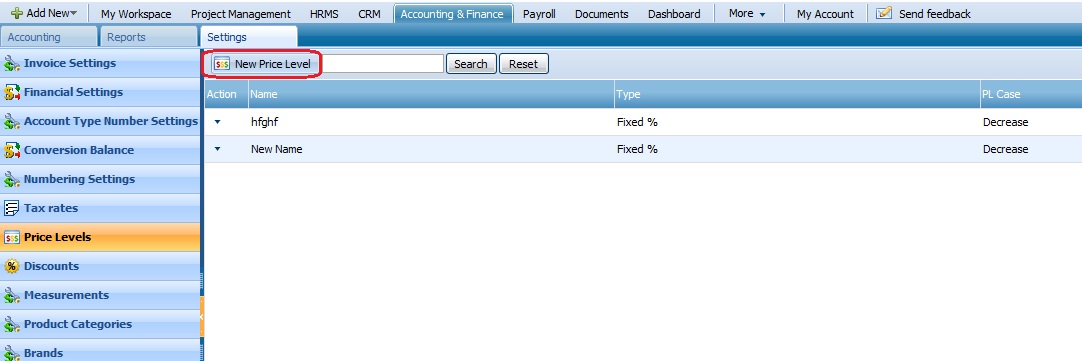Image resolution: width=1082 pixels, height=361 pixels.
Task: Click the Search button
Action: click(471, 64)
